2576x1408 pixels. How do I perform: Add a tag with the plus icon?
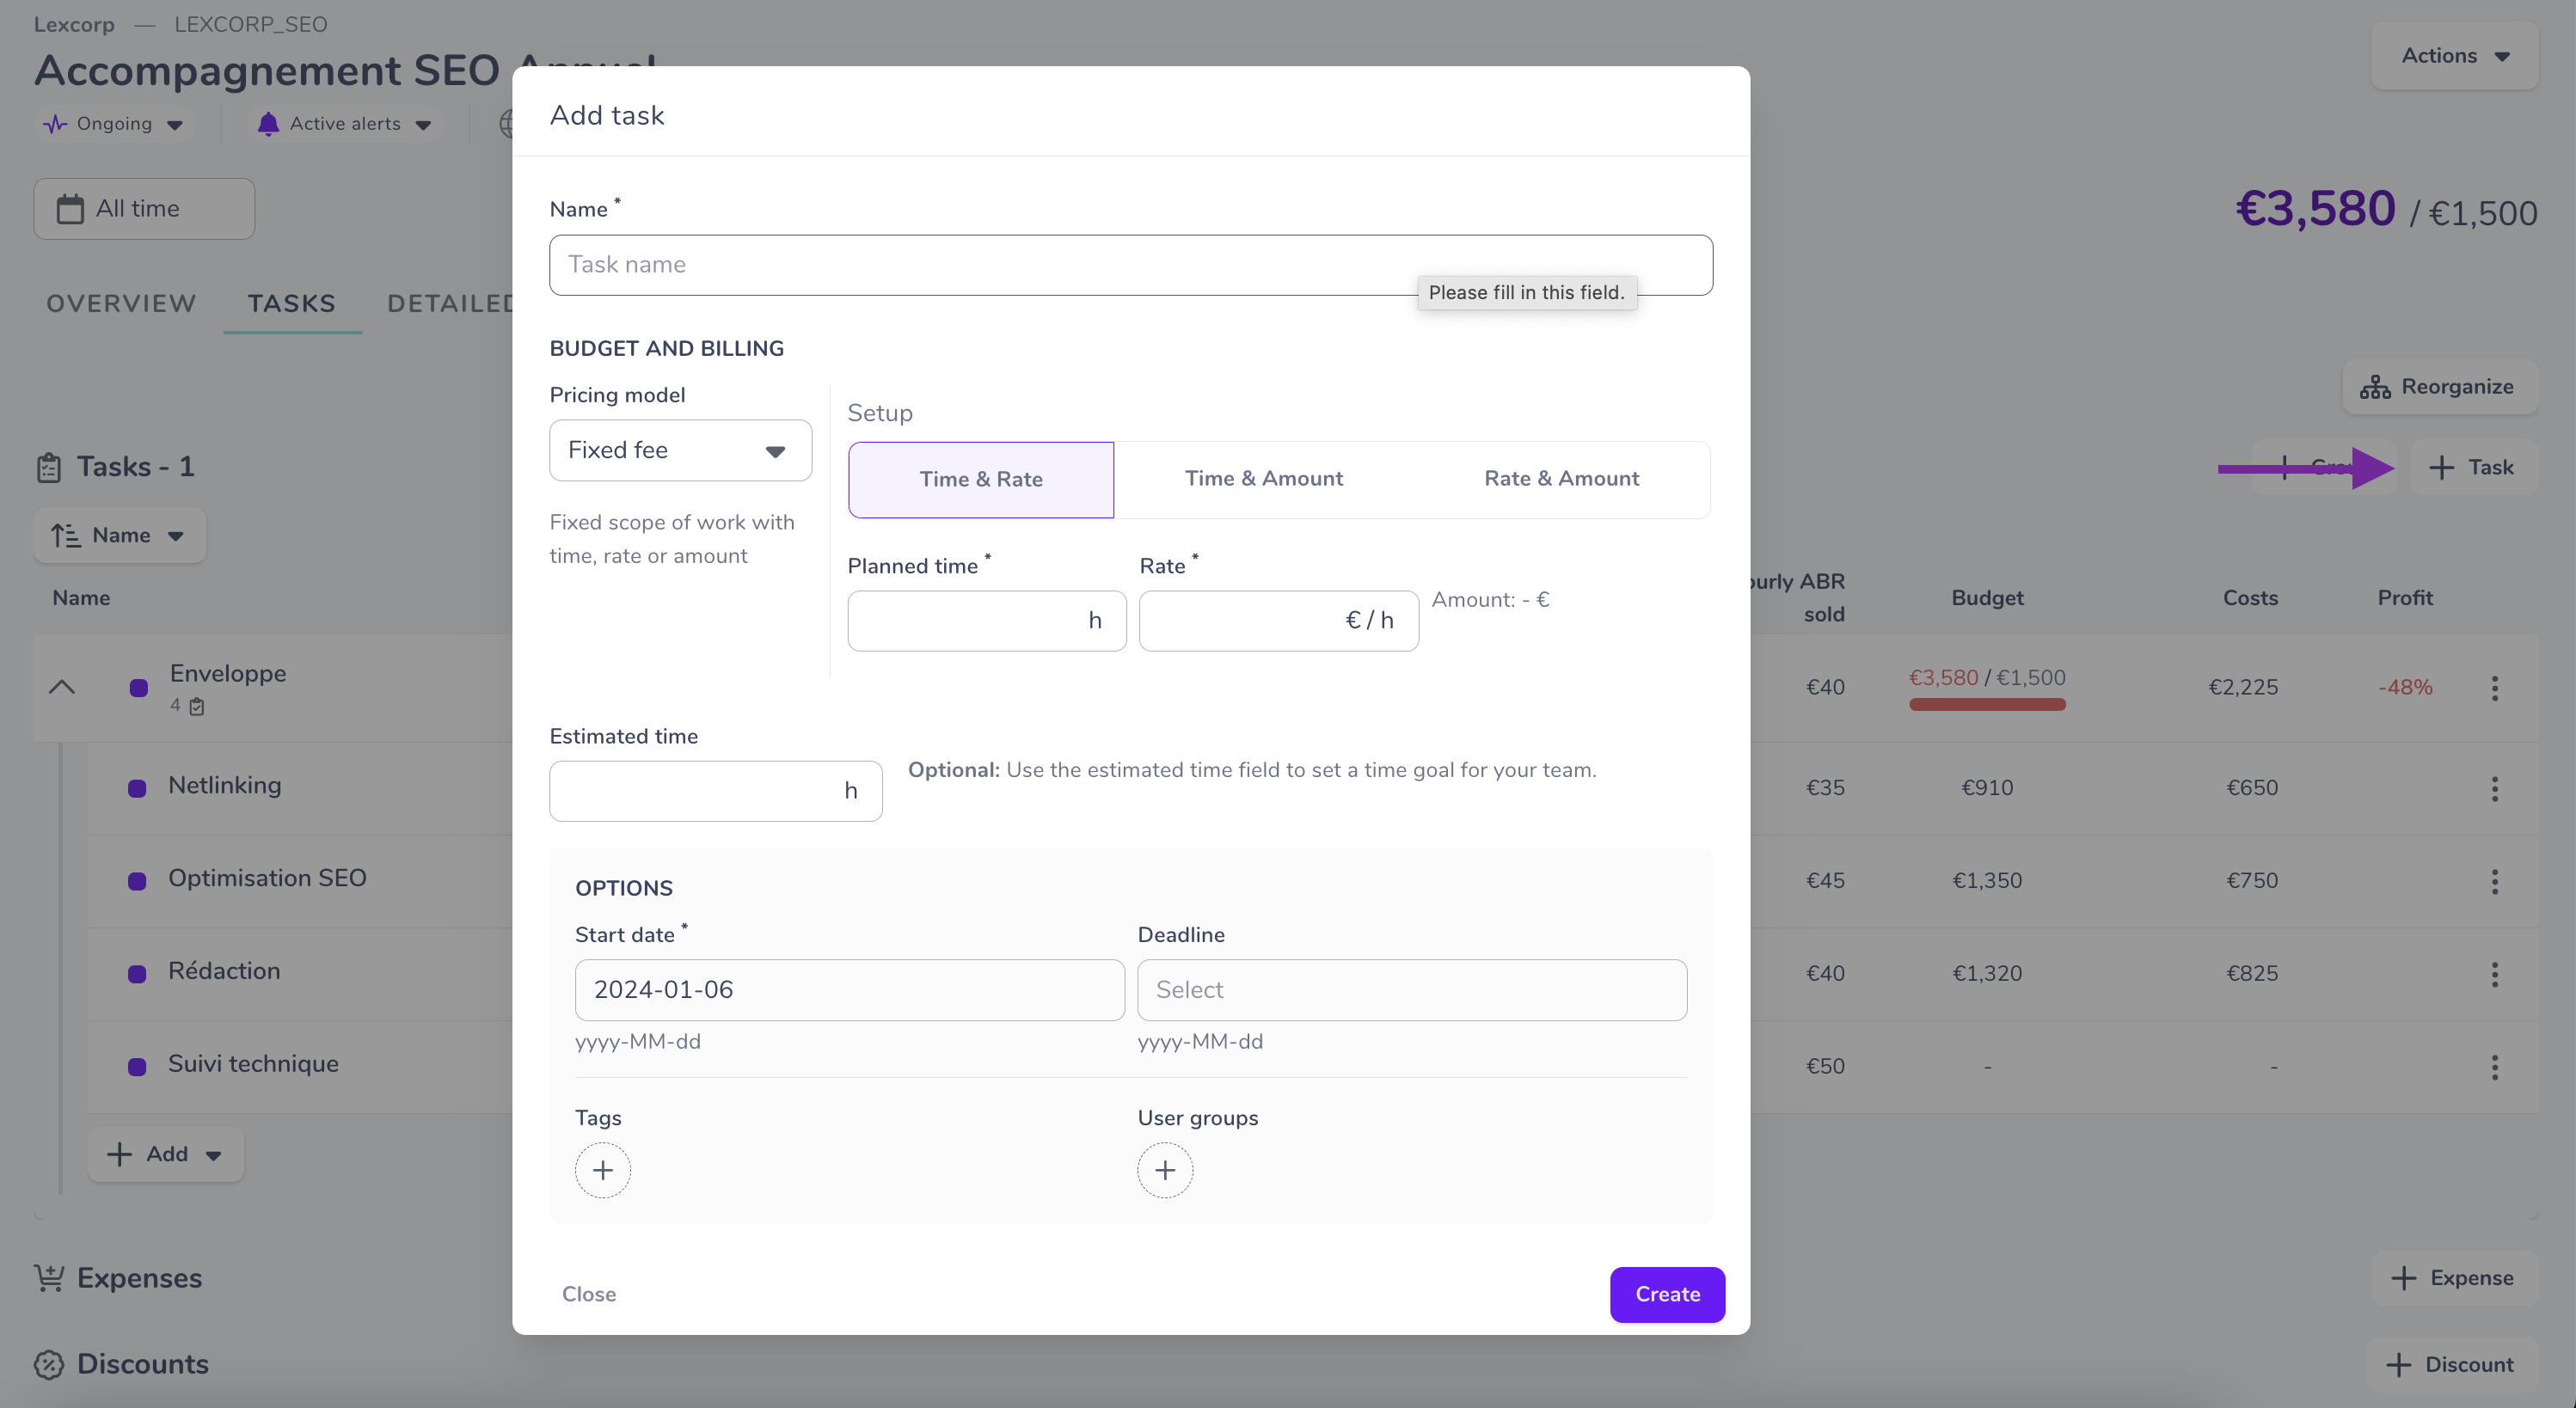(x=602, y=1170)
